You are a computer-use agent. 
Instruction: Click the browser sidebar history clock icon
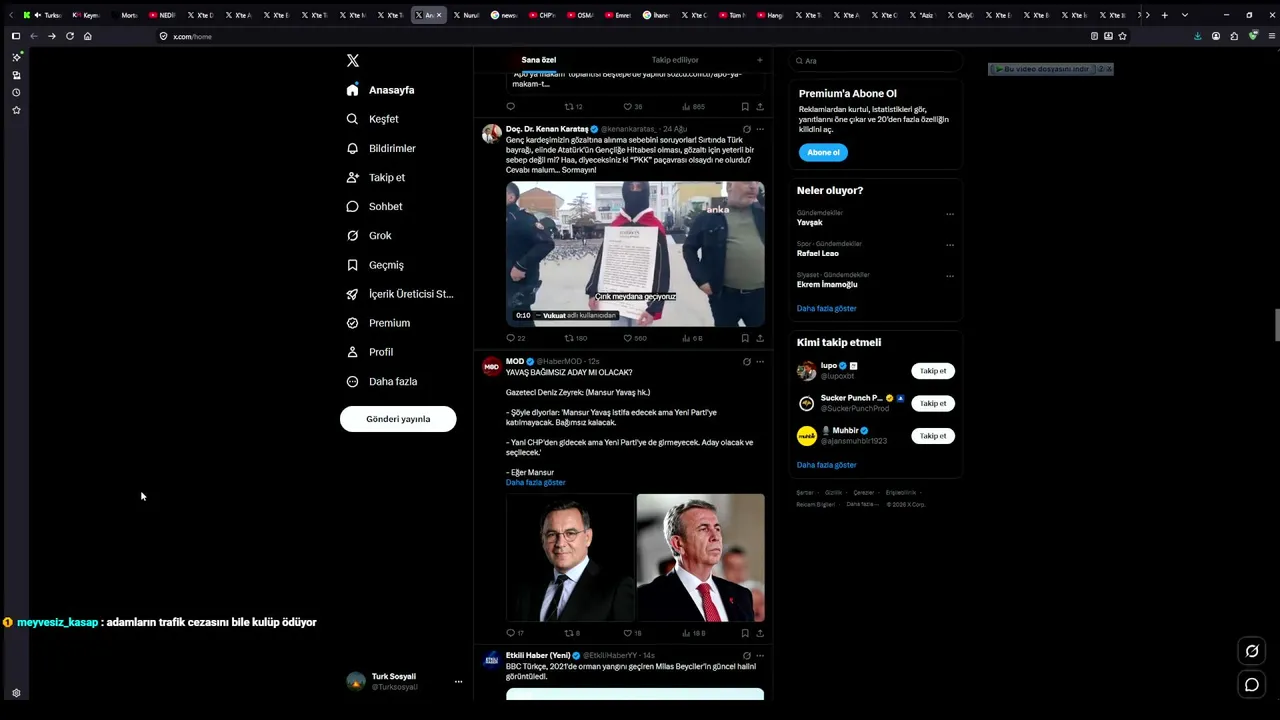pos(16,93)
